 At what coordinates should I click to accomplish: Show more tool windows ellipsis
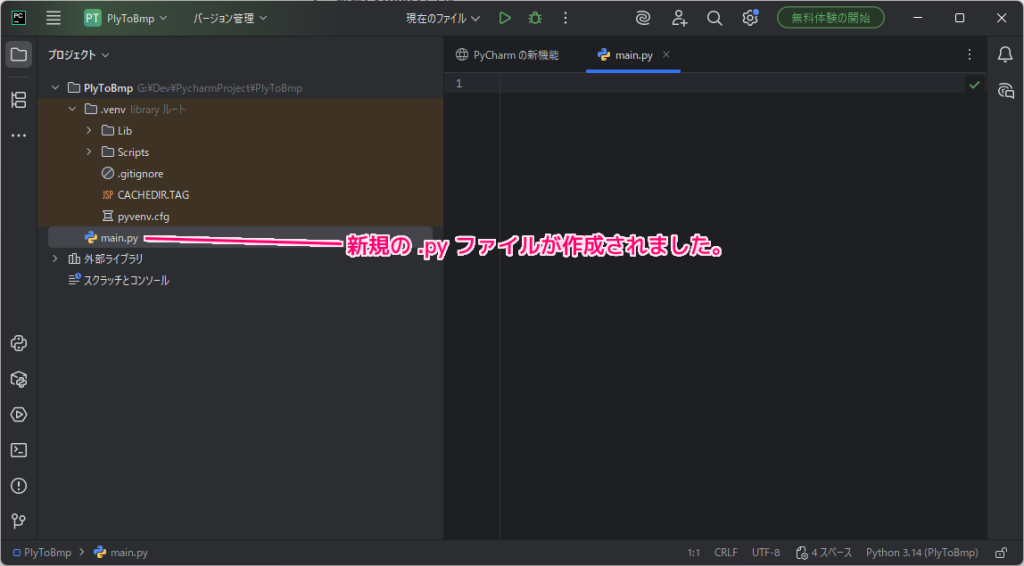19,136
